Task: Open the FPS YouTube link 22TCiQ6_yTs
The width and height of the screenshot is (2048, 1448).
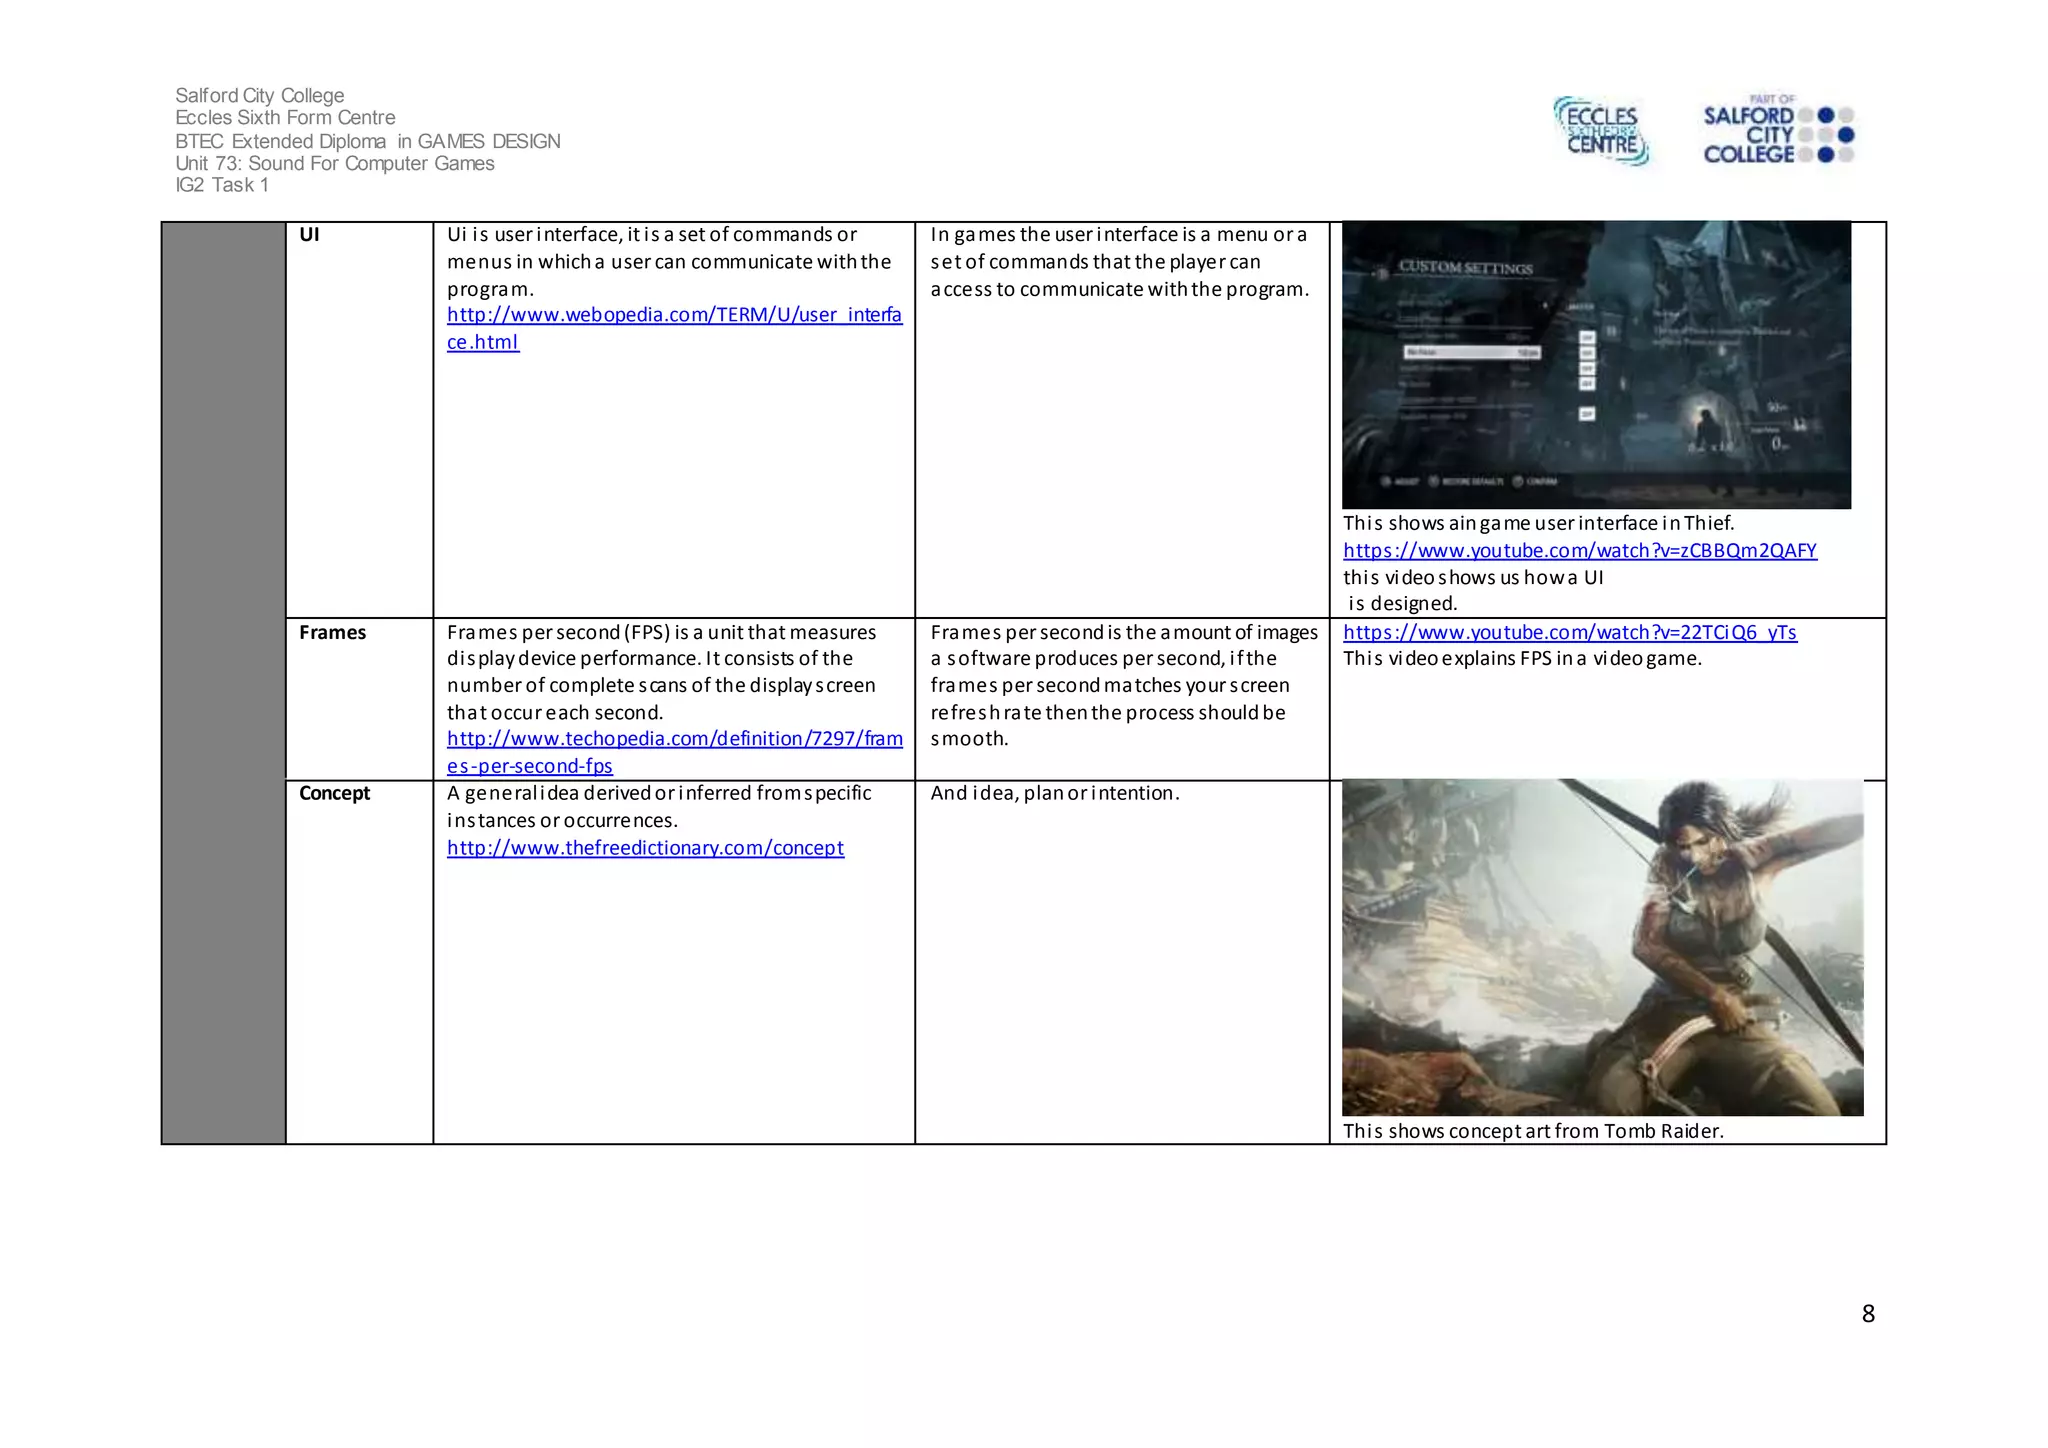Action: point(1569,632)
